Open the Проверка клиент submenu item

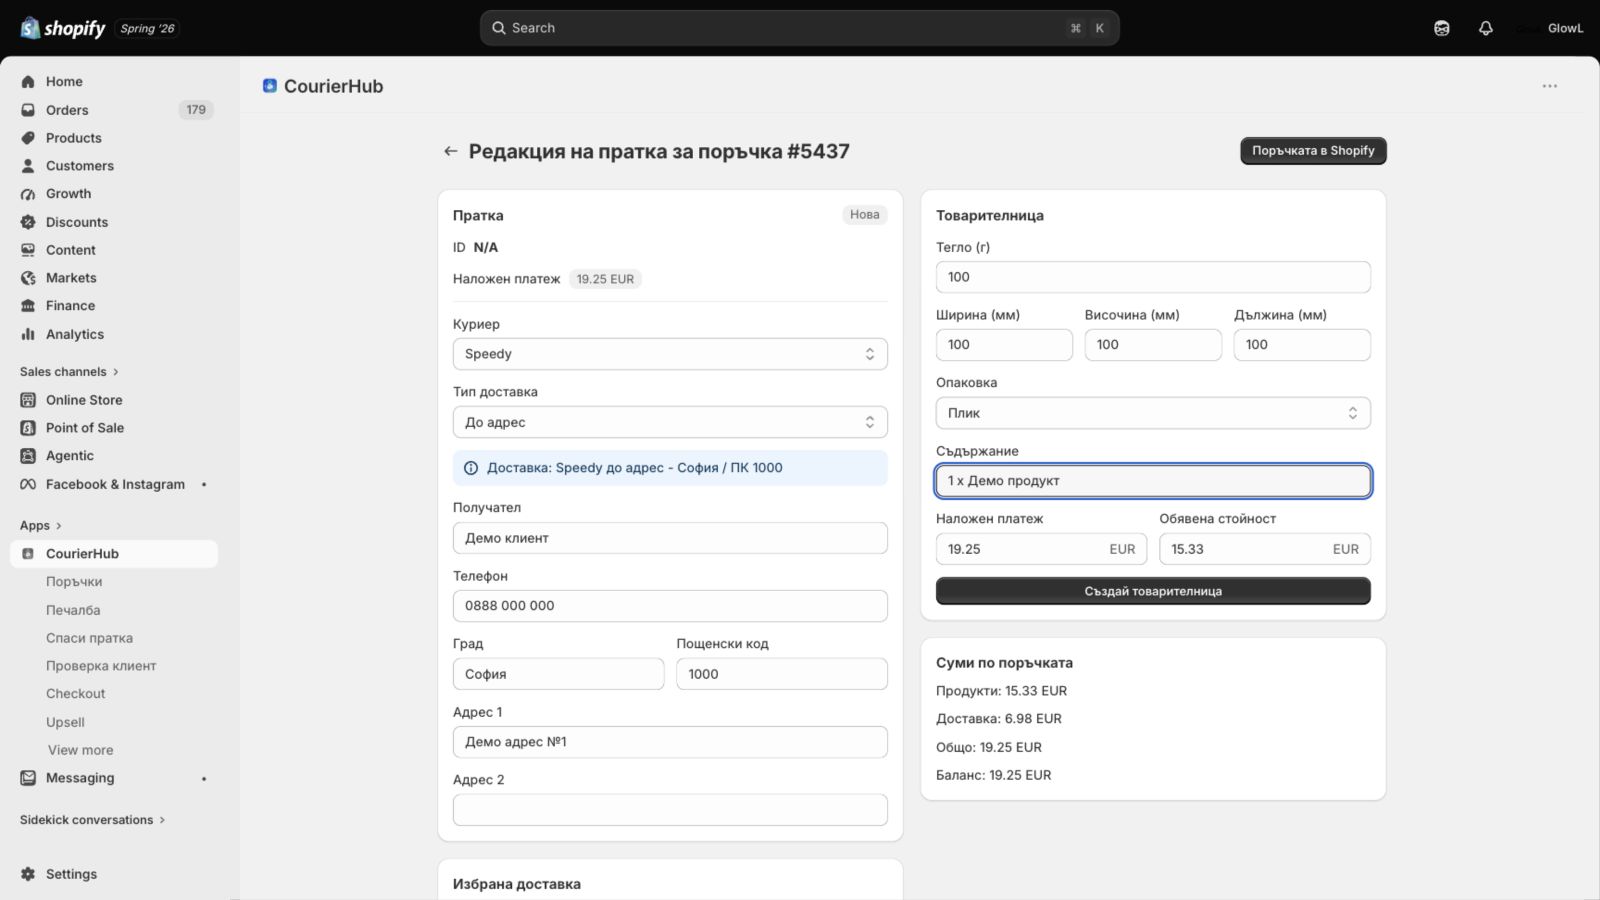tap(101, 666)
